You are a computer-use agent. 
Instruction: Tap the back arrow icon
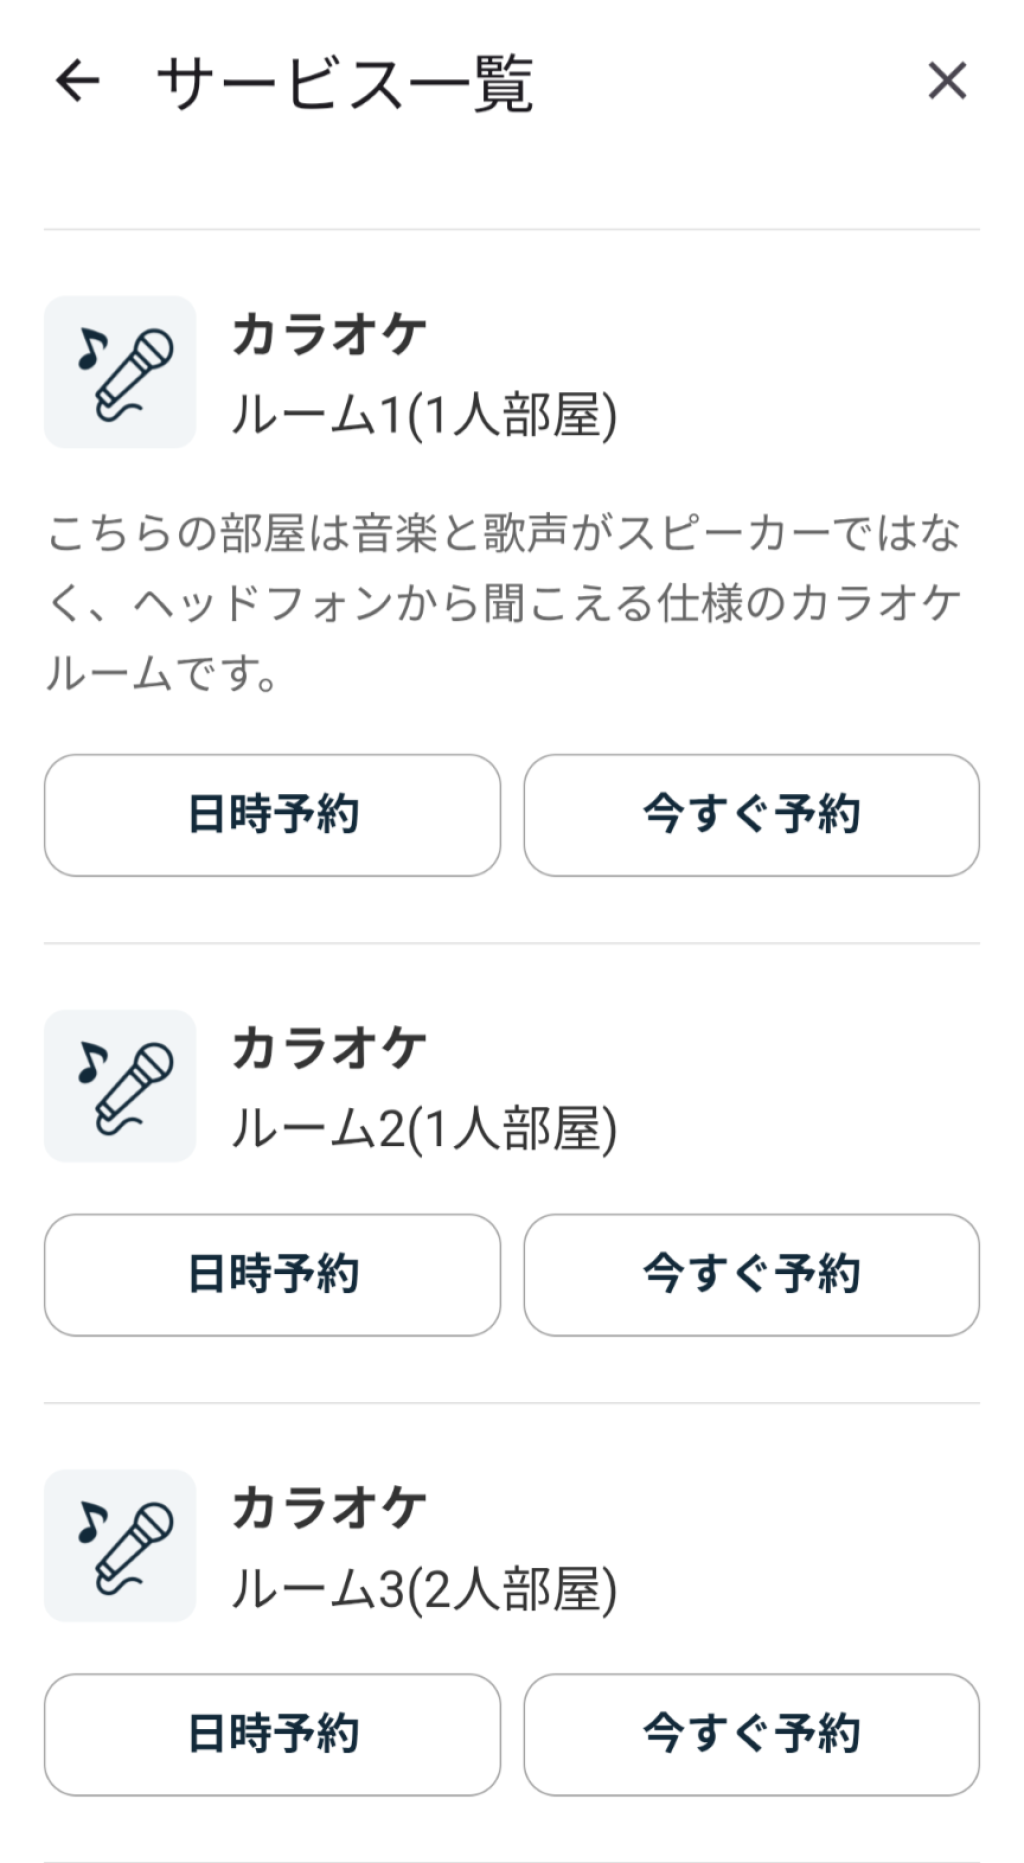[x=78, y=81]
